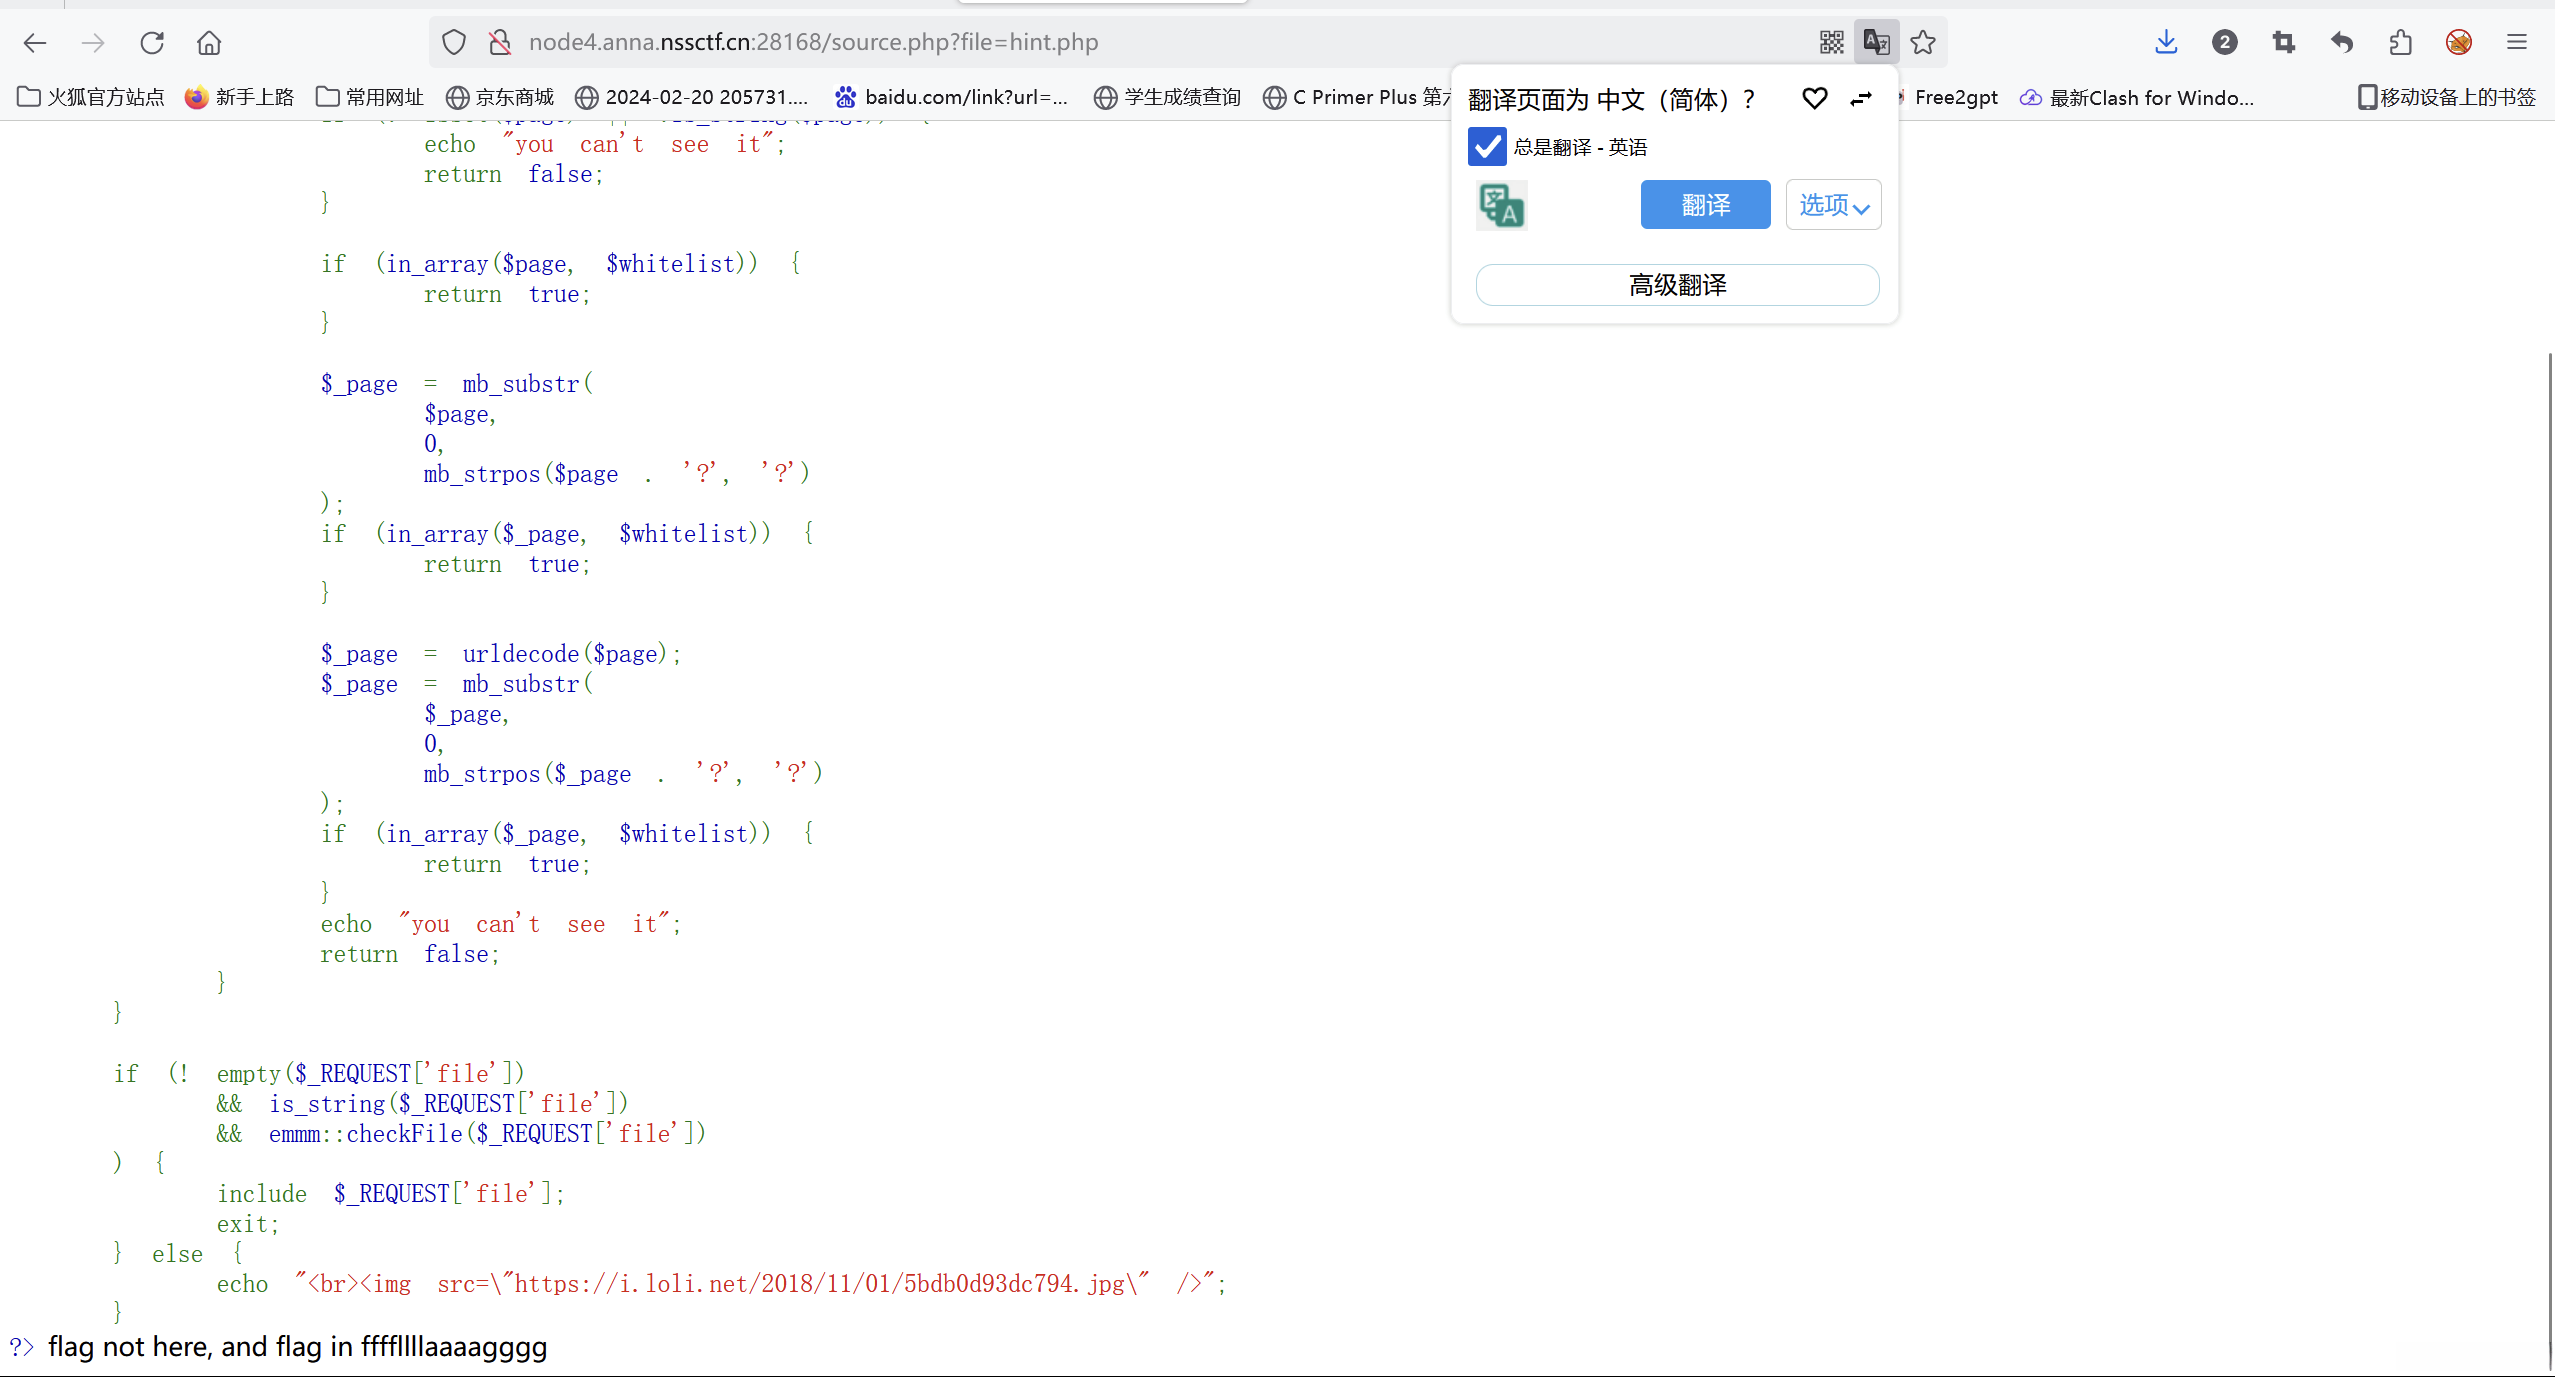Uncheck the always-translate English checkbox
The image size is (2555, 1377).
tap(1487, 147)
